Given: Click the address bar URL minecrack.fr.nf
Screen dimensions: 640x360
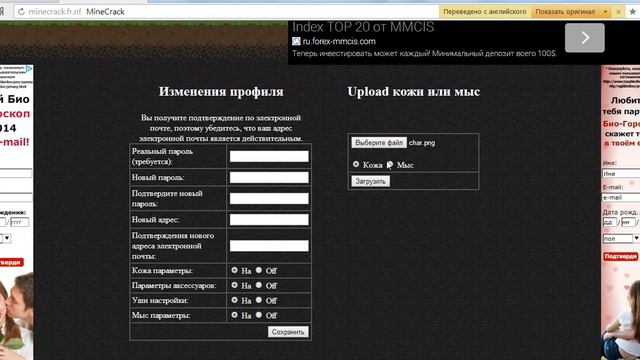Looking at the screenshot, I should (x=55, y=12).
